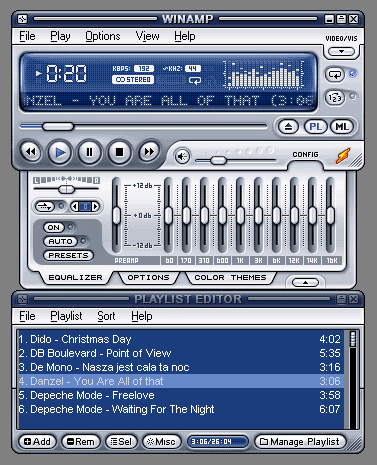Click the Sel selection button
The width and height of the screenshot is (377, 465).
tap(121, 442)
